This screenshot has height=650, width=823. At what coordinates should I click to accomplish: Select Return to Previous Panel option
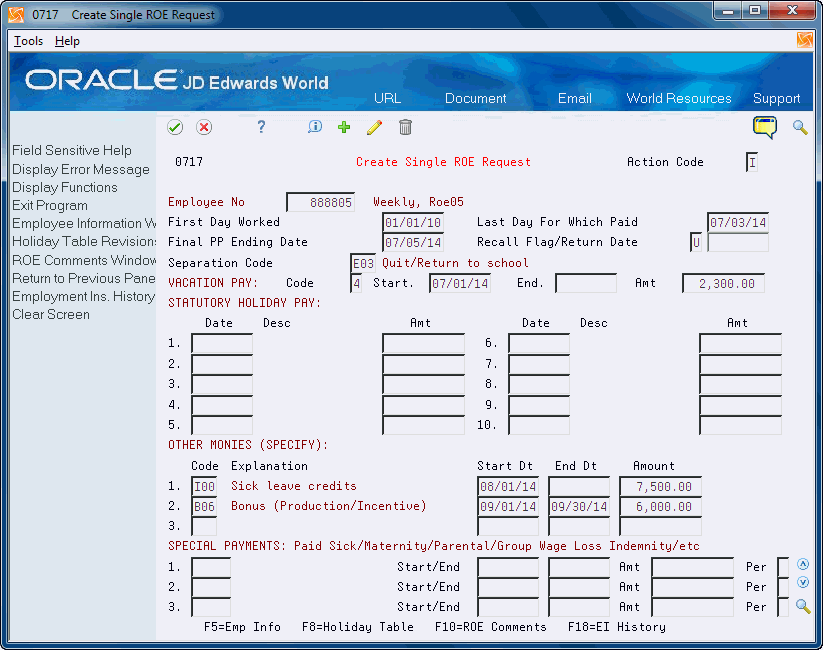coord(84,278)
